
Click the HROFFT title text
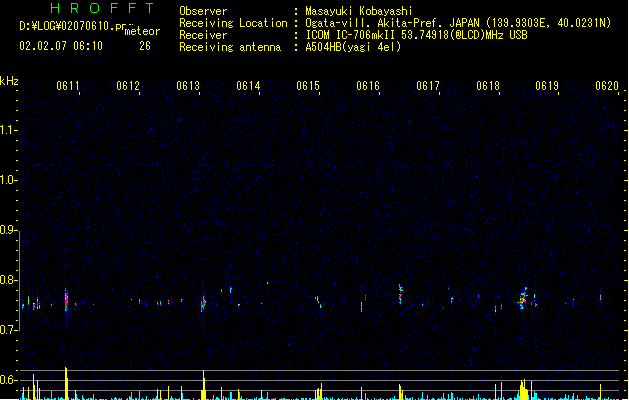[x=102, y=8]
